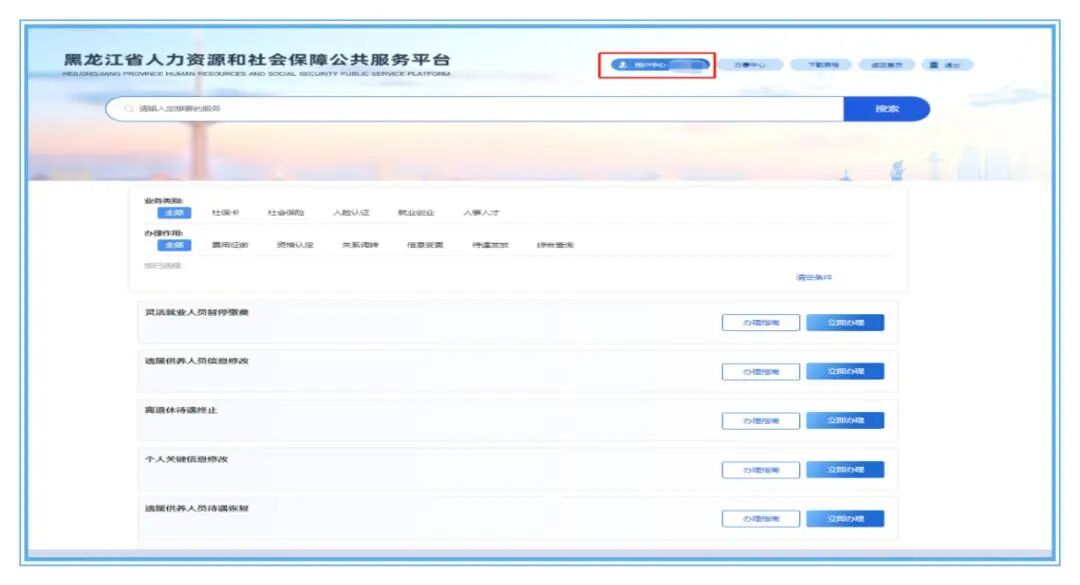Filter by 关系调转 purpose

tap(360, 245)
